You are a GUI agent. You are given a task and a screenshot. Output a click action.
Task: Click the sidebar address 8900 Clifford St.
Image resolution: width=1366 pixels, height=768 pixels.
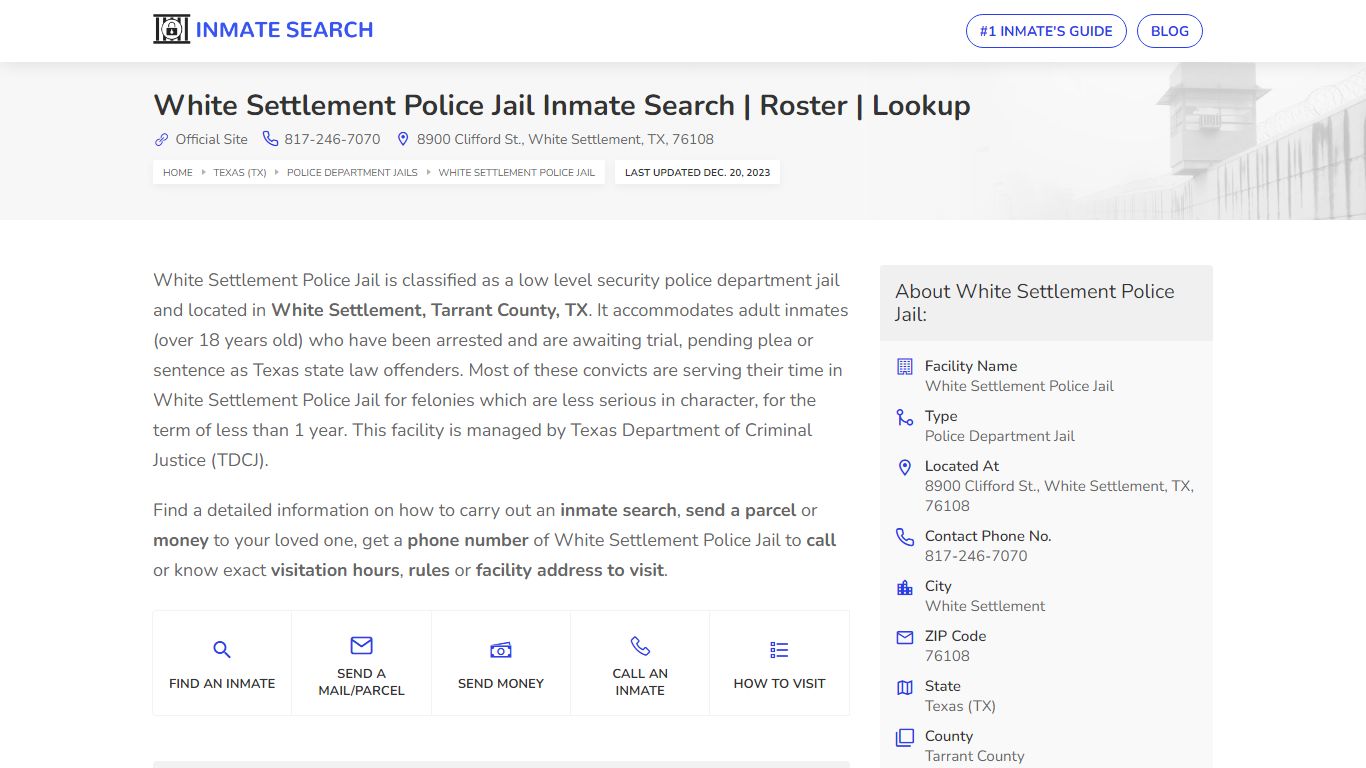pos(1059,496)
